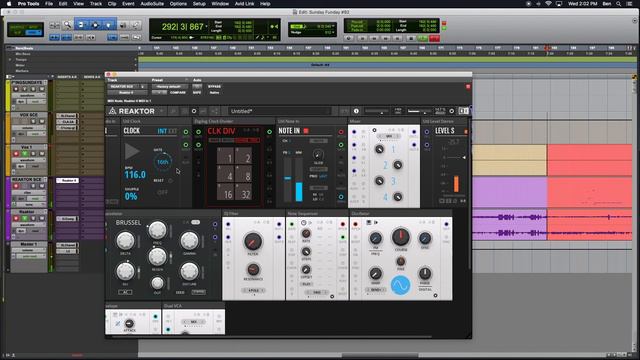Switch the Clock to INT mode
This screenshot has width=640, height=360.
point(162,131)
